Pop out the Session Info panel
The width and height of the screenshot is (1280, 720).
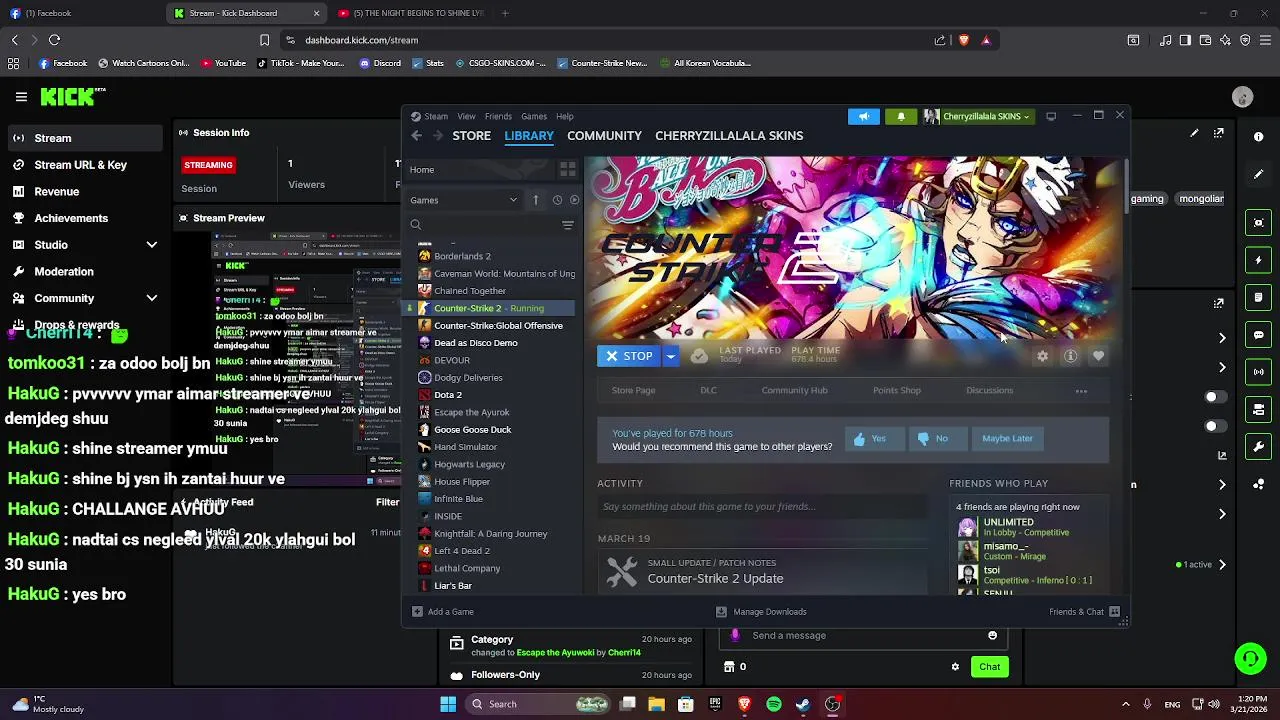1219,133
